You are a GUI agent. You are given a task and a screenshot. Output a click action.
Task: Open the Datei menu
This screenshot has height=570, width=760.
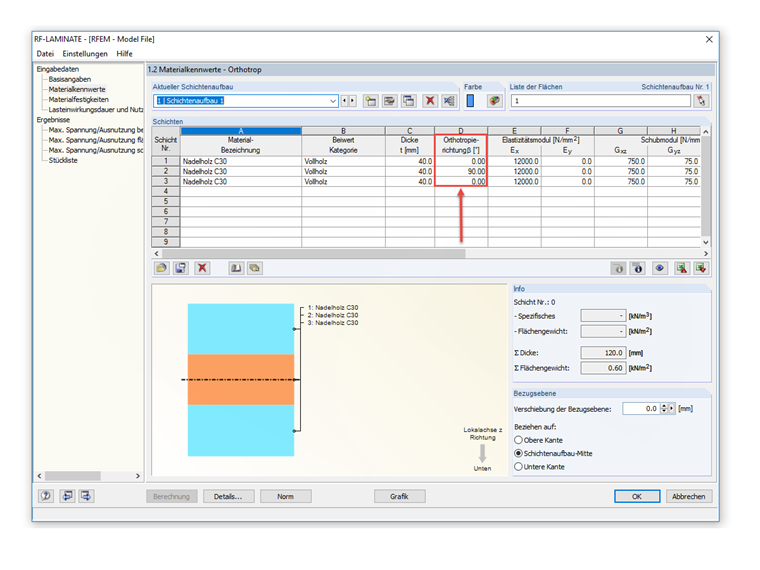point(45,54)
